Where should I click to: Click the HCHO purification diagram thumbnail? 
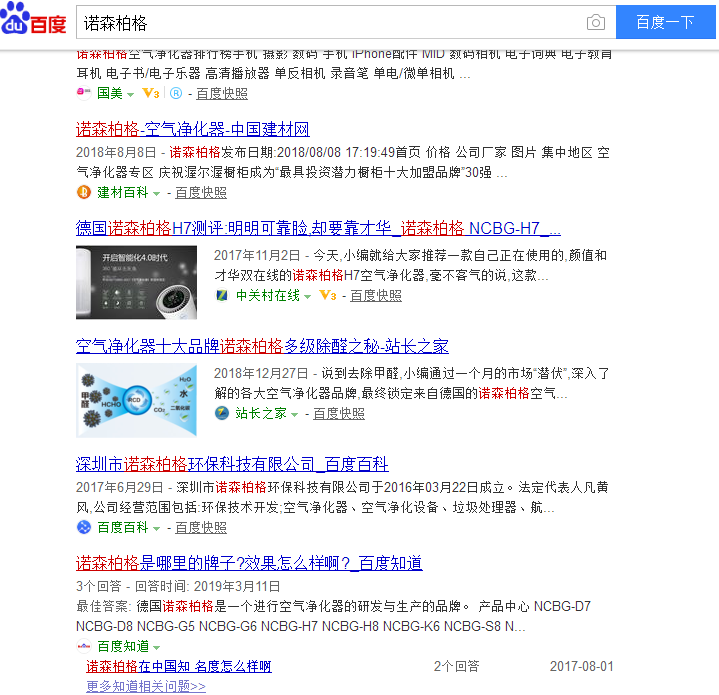(136, 400)
